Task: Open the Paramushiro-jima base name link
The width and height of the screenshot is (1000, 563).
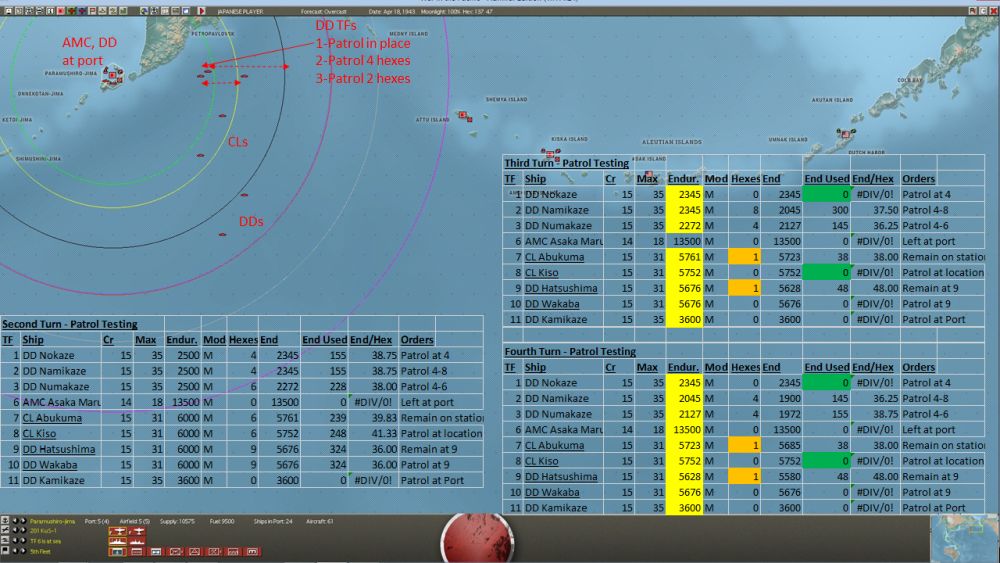Action: 52,522
